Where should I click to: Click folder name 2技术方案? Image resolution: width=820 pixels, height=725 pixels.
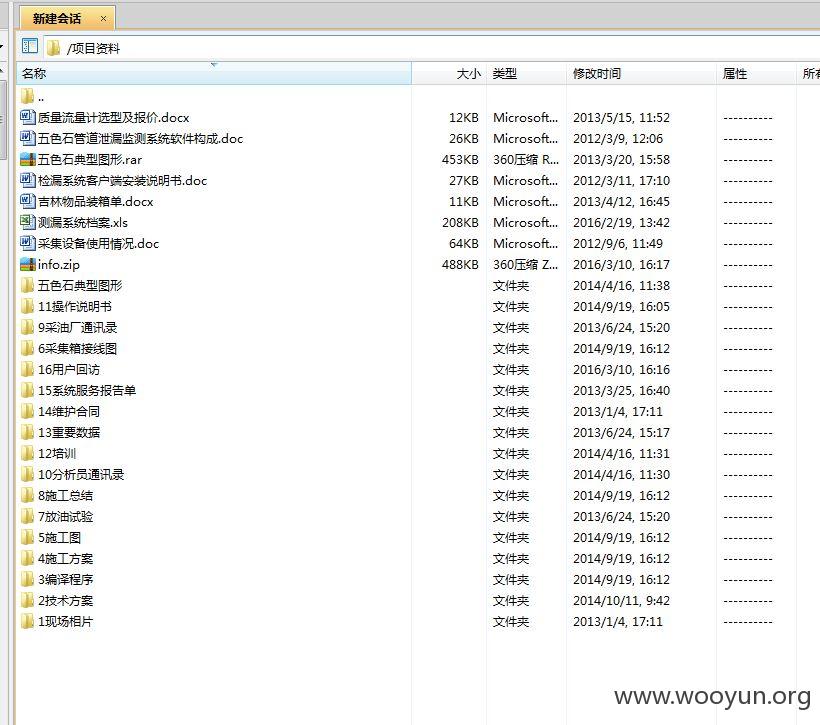point(65,601)
